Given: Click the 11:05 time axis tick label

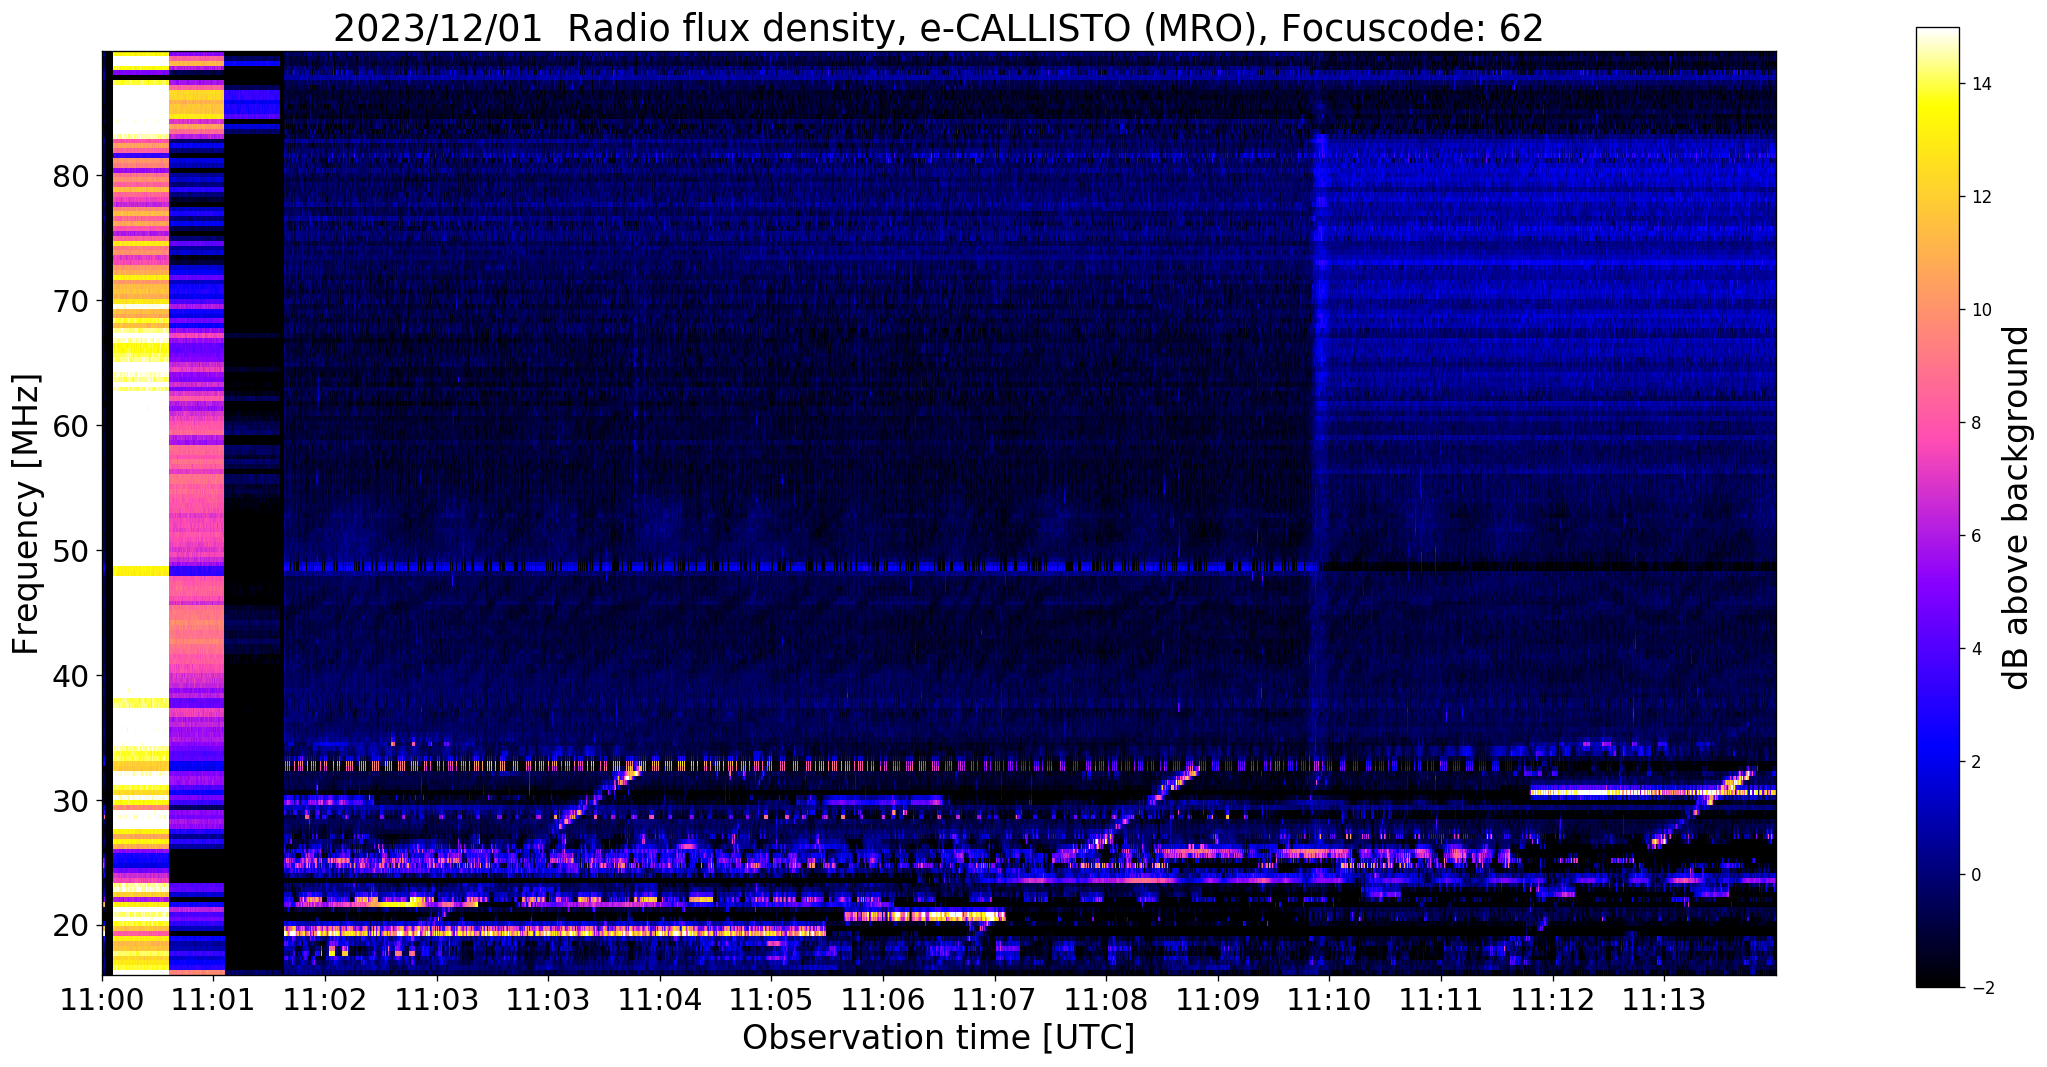Looking at the screenshot, I should 771,1000.
